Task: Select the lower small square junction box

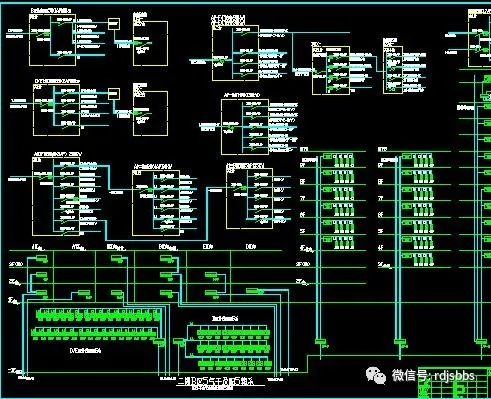Action: 114,94
